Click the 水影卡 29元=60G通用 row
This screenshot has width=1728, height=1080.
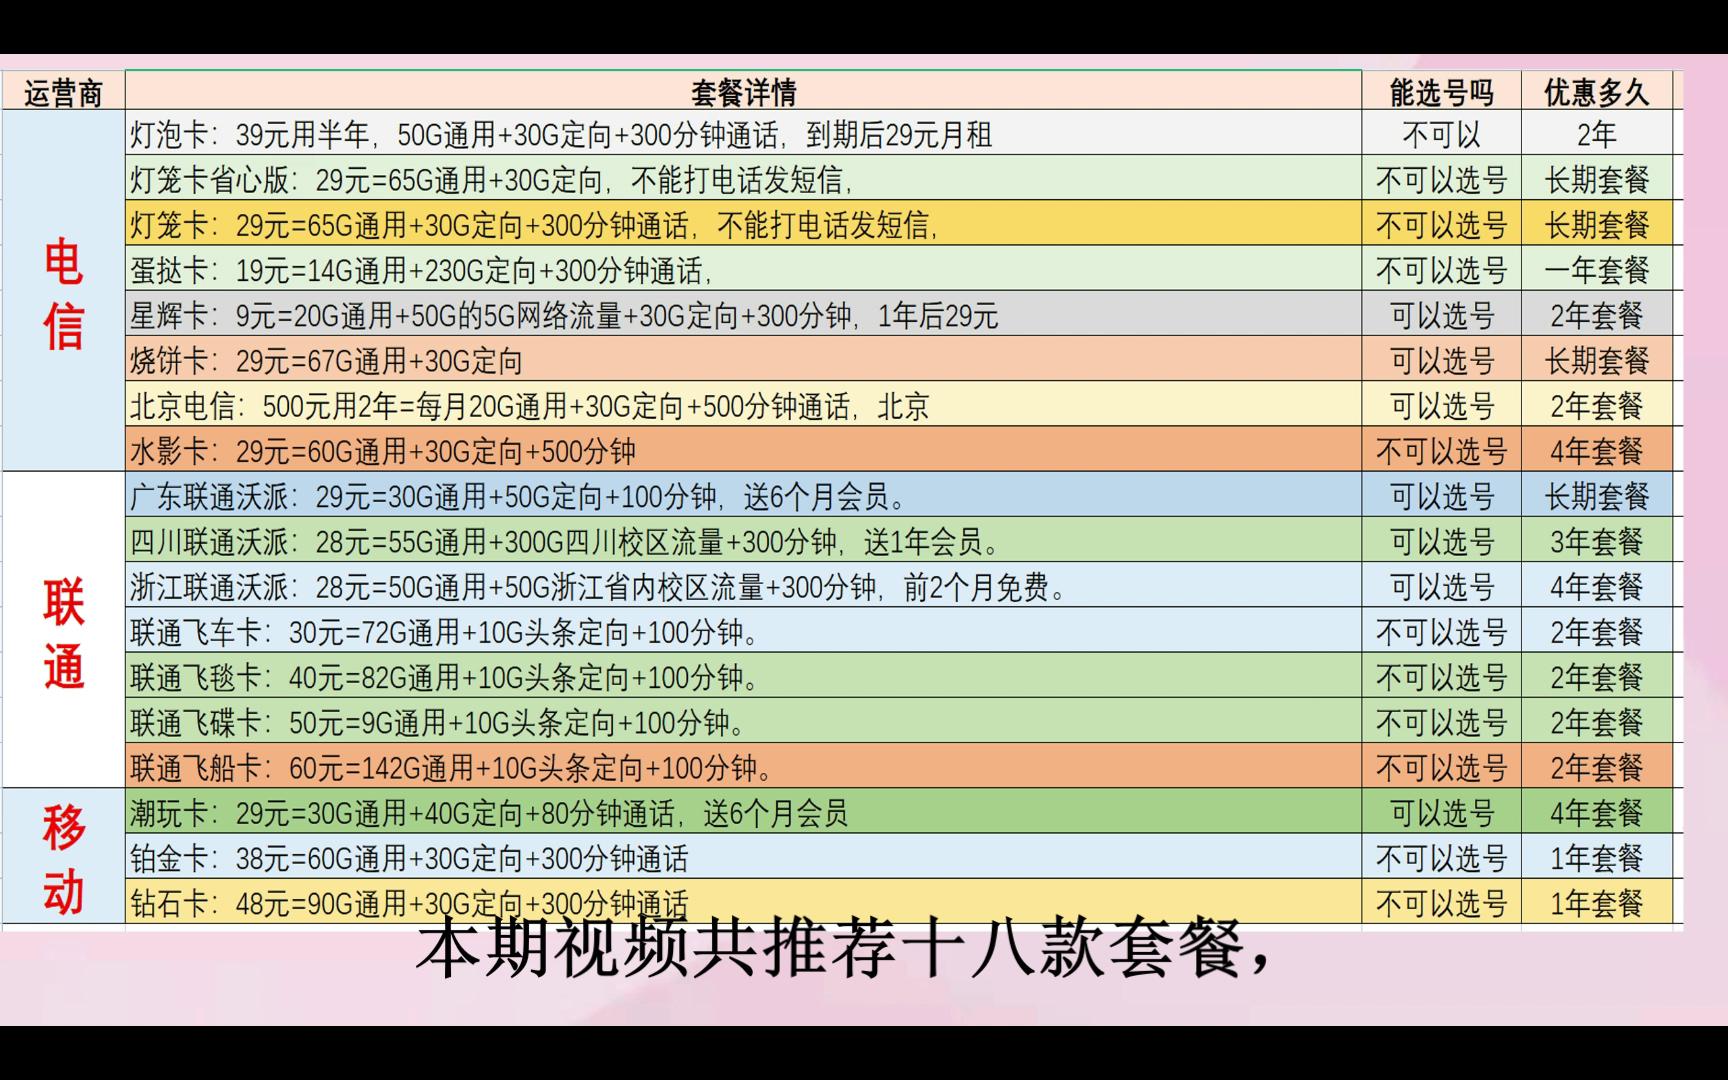coord(743,450)
